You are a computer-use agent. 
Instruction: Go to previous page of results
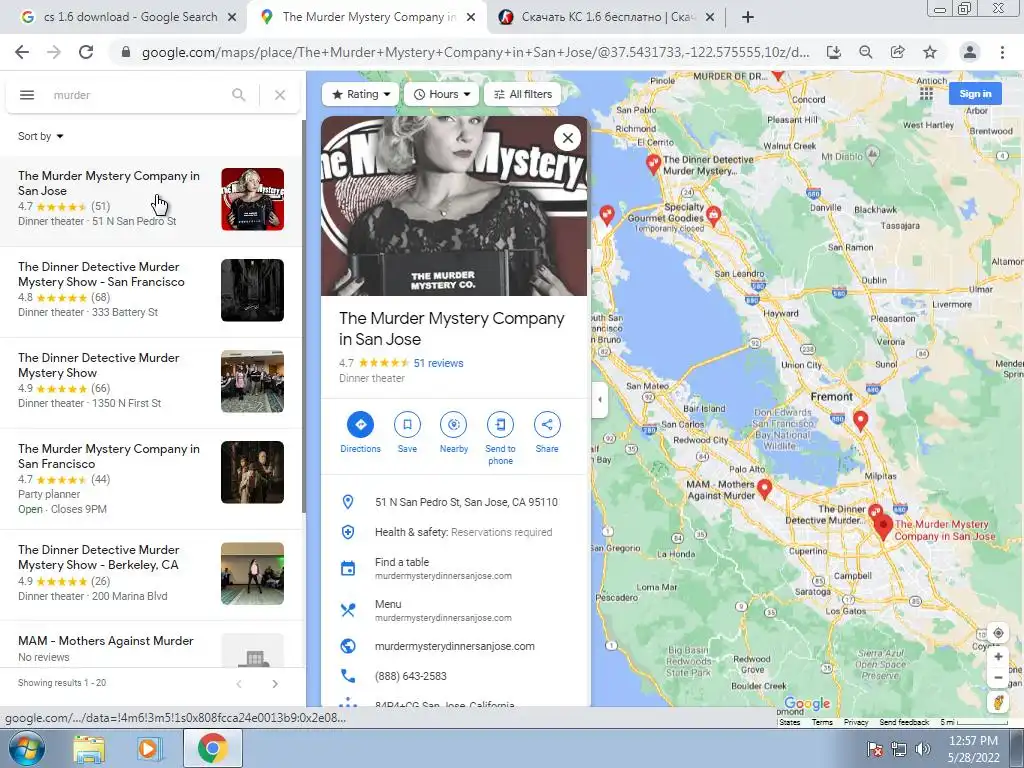239,684
